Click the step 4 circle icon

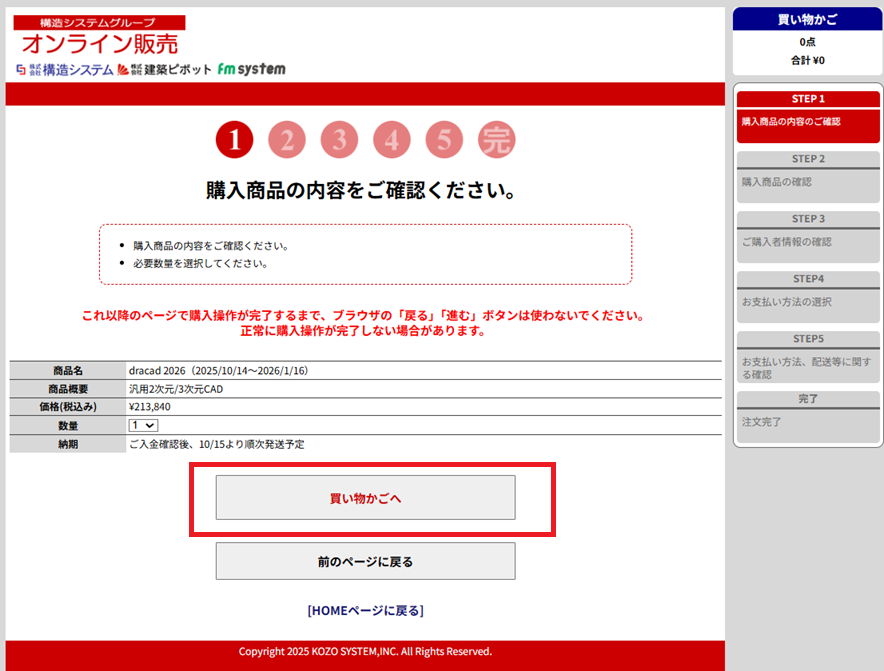tap(391, 141)
